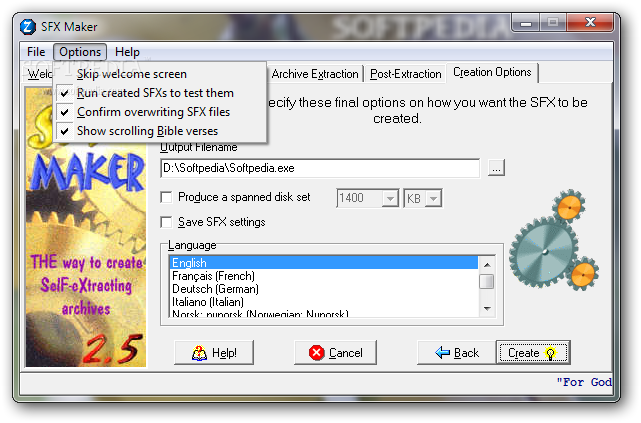This screenshot has height=423, width=641.
Task: Switch to the Post-Extraction tab
Action: (406, 74)
